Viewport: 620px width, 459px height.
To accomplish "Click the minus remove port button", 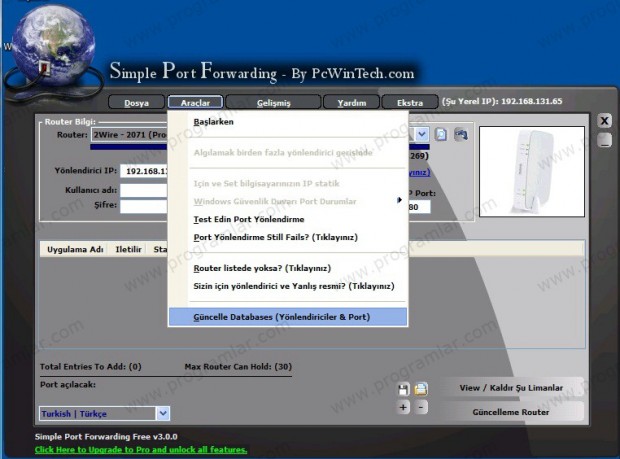I will click(421, 407).
